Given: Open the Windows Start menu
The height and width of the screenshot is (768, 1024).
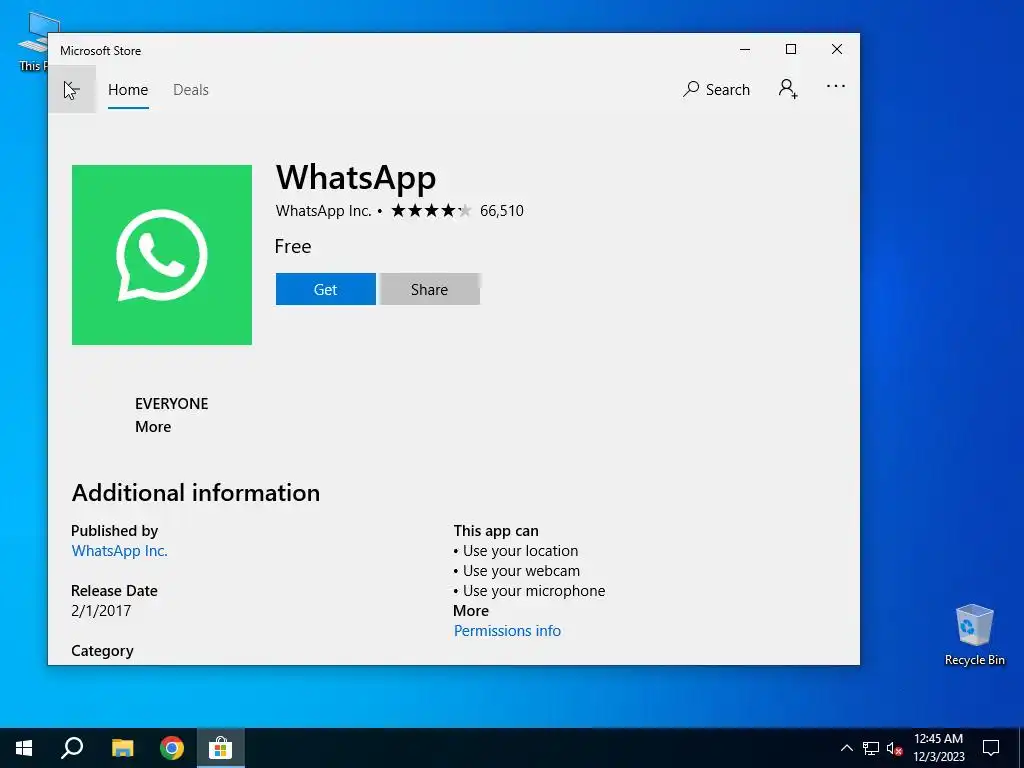Looking at the screenshot, I should click(x=24, y=748).
